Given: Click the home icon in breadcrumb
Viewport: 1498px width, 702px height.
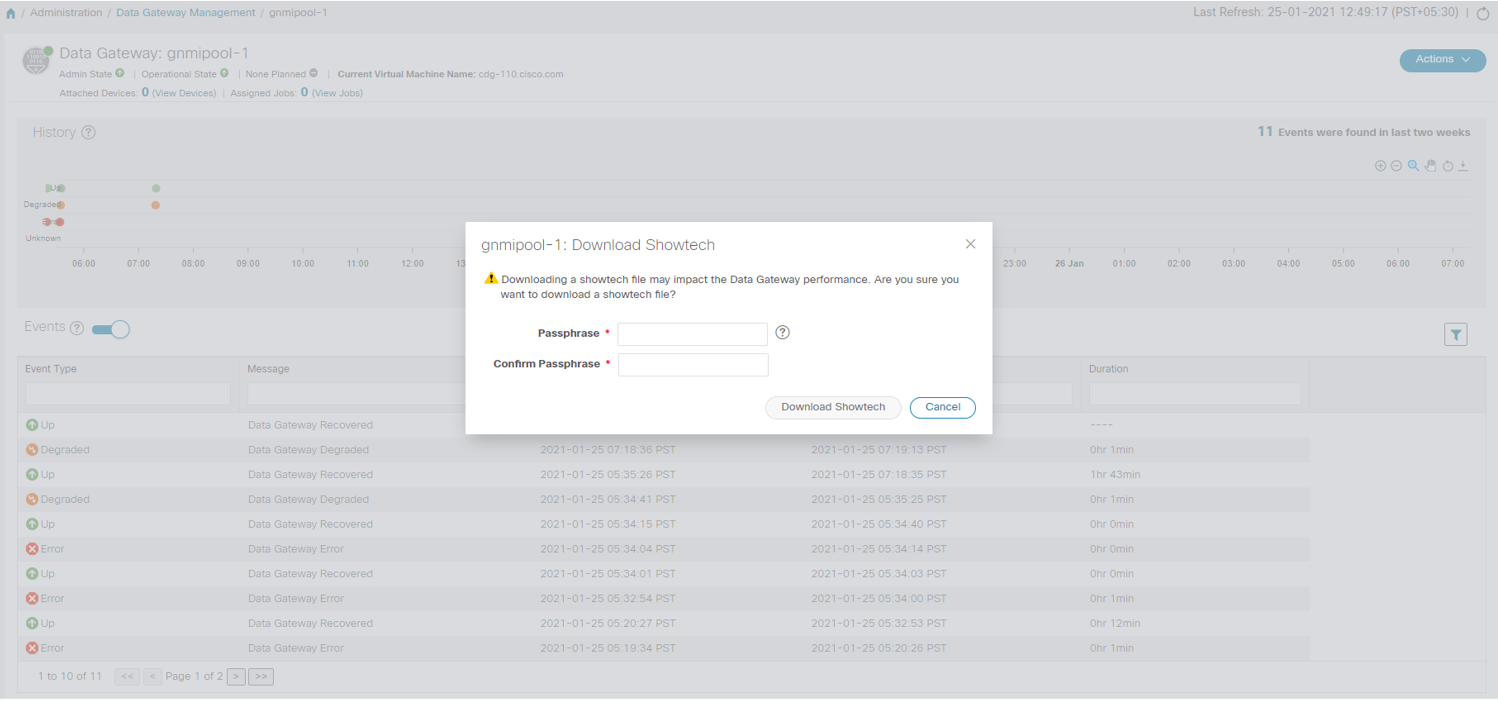Looking at the screenshot, I should [11, 13].
